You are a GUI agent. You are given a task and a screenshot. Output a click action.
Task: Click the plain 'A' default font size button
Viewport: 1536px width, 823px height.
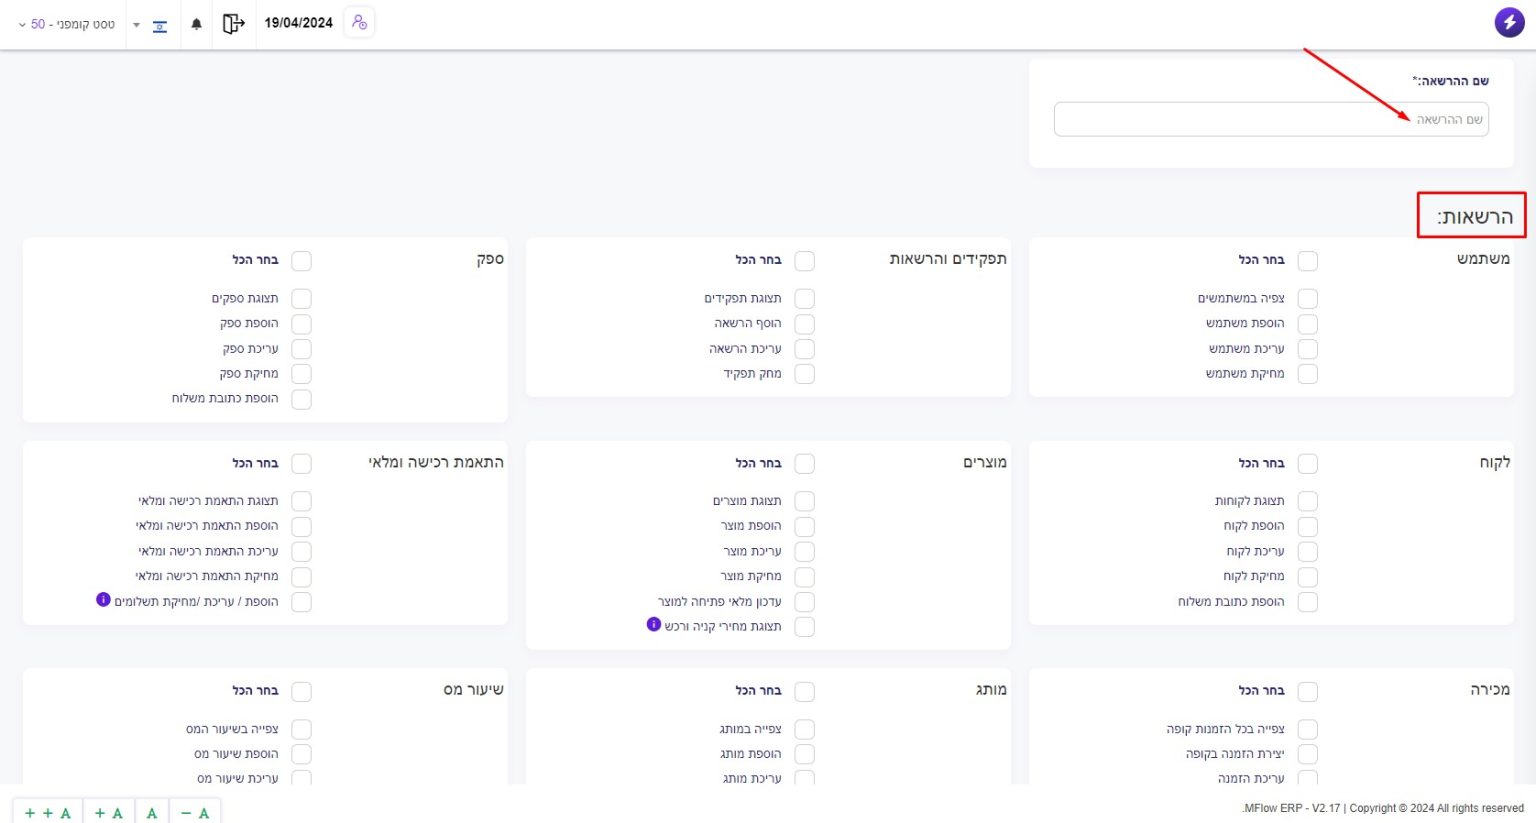coord(152,813)
